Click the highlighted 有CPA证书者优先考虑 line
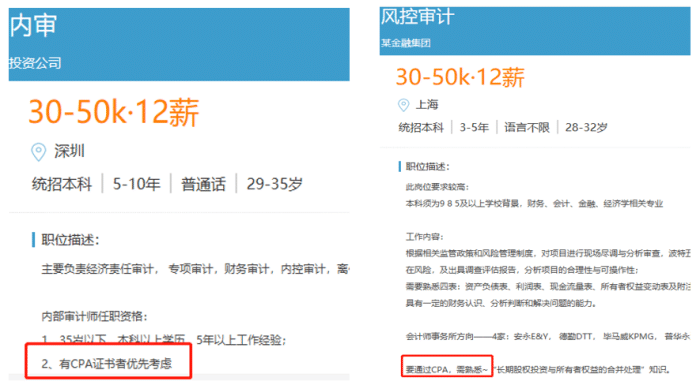Screen dimensions: 700x385 point(107,364)
